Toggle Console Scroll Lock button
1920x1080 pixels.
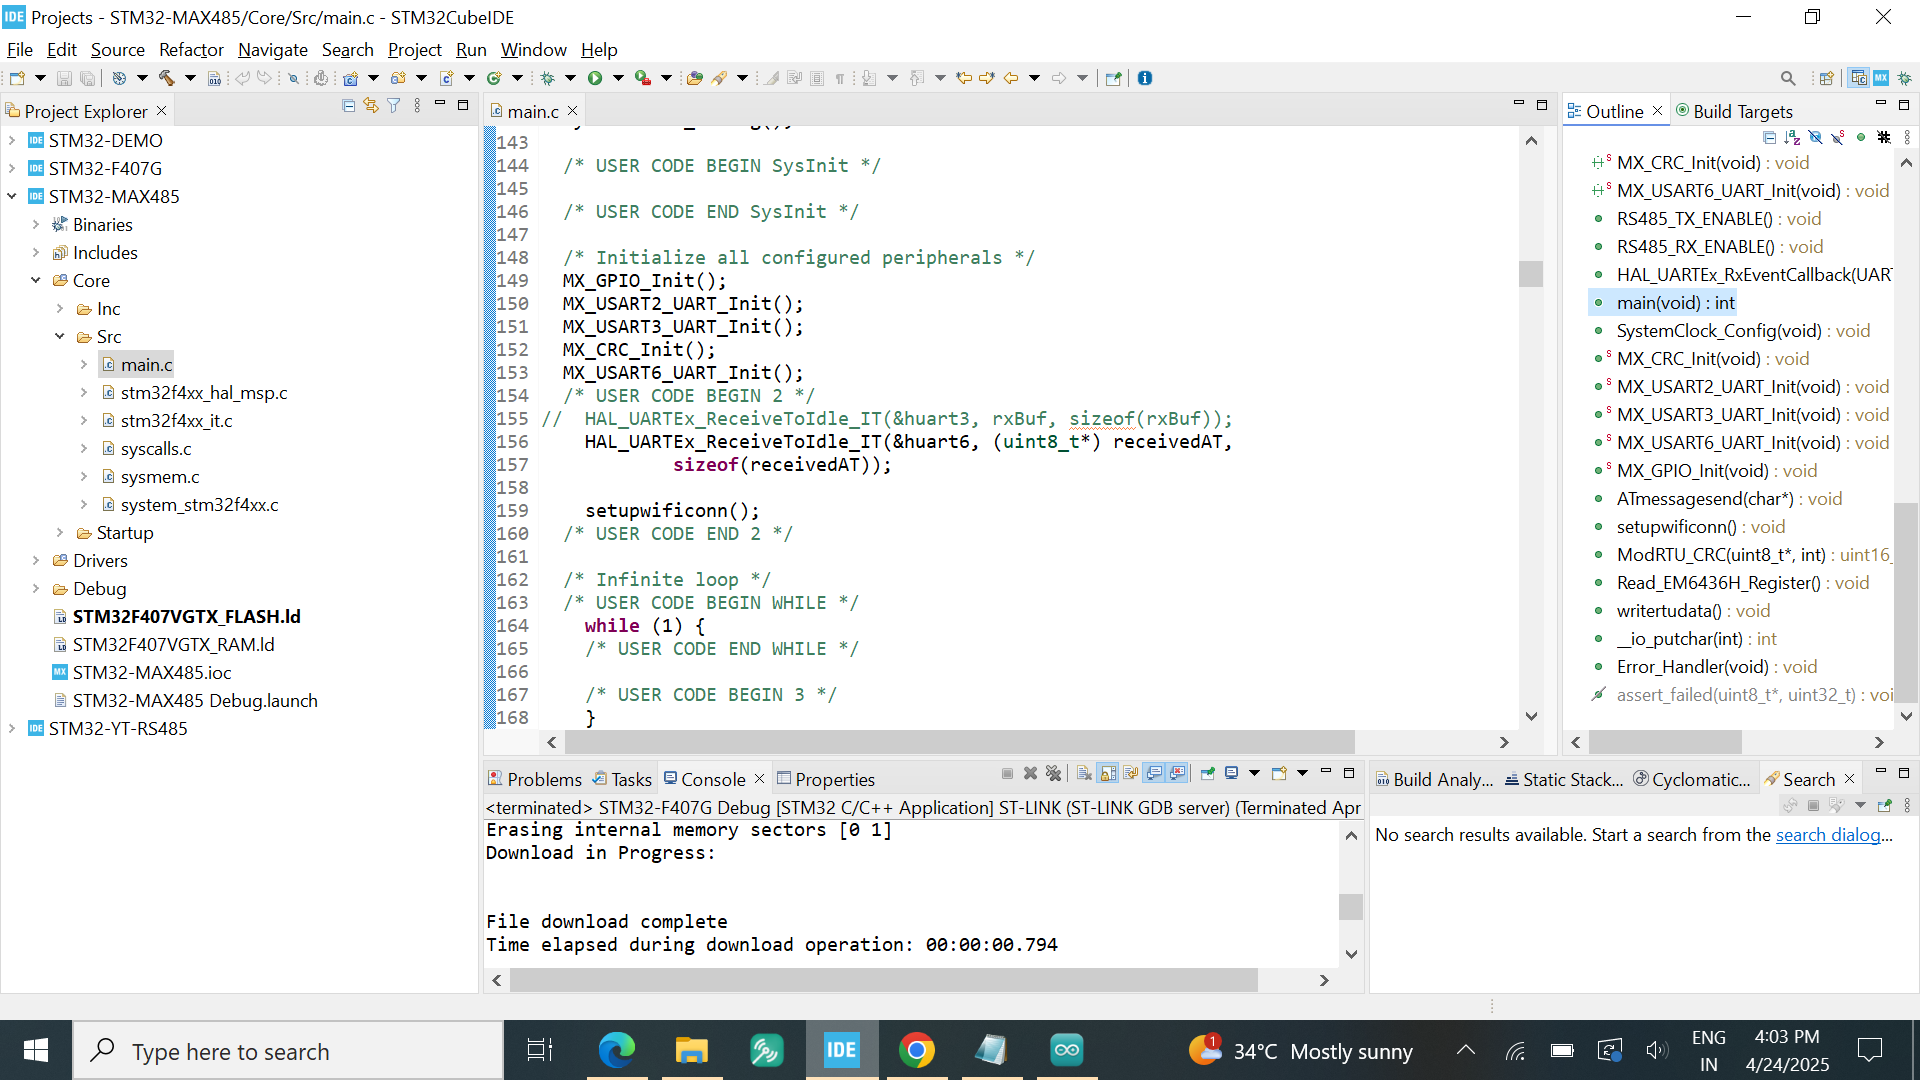1107,773
